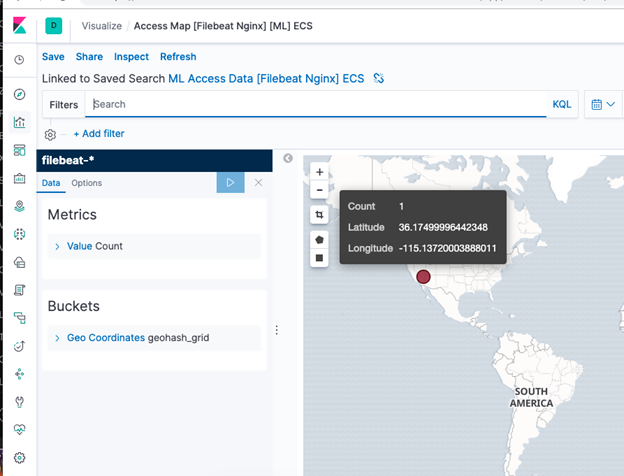Click the Access Map breadcrumb title

[x=223, y=26]
